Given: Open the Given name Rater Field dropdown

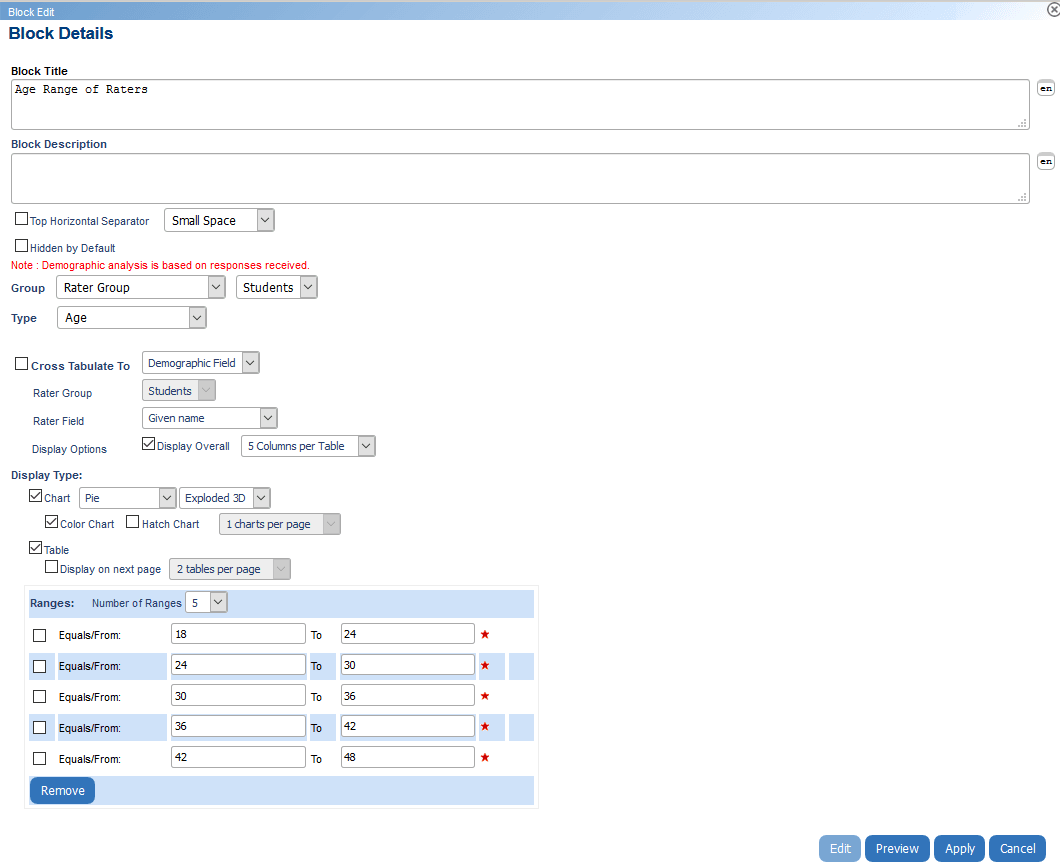Looking at the screenshot, I should coord(210,418).
